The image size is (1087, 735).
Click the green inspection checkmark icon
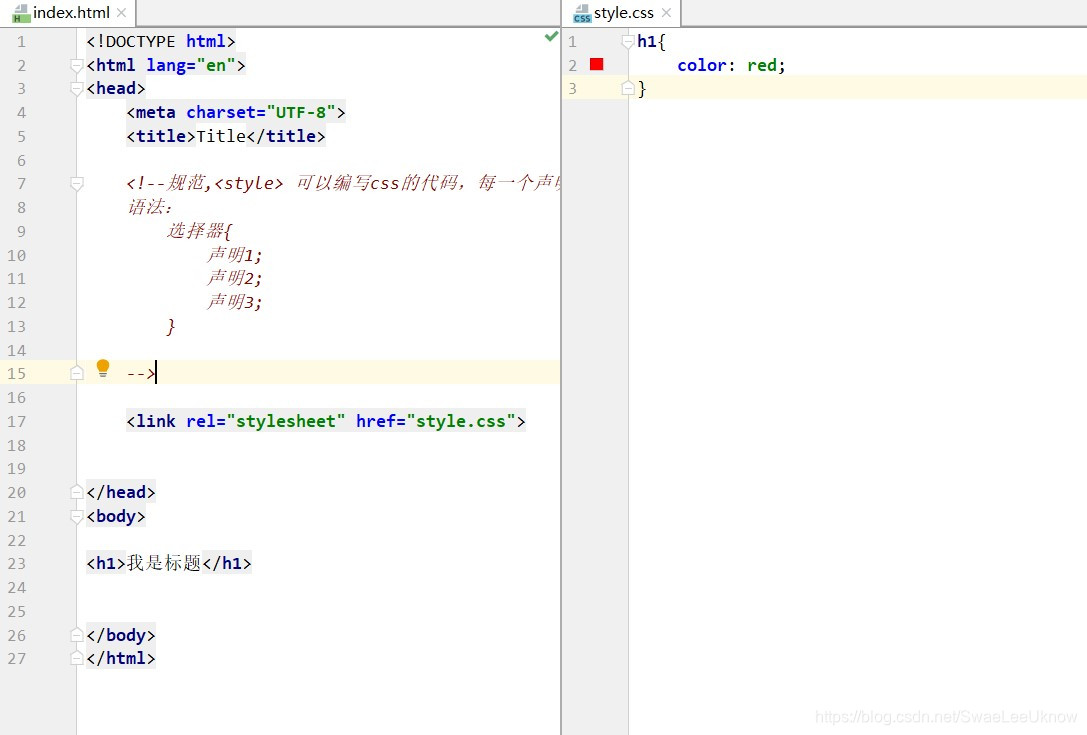point(551,36)
